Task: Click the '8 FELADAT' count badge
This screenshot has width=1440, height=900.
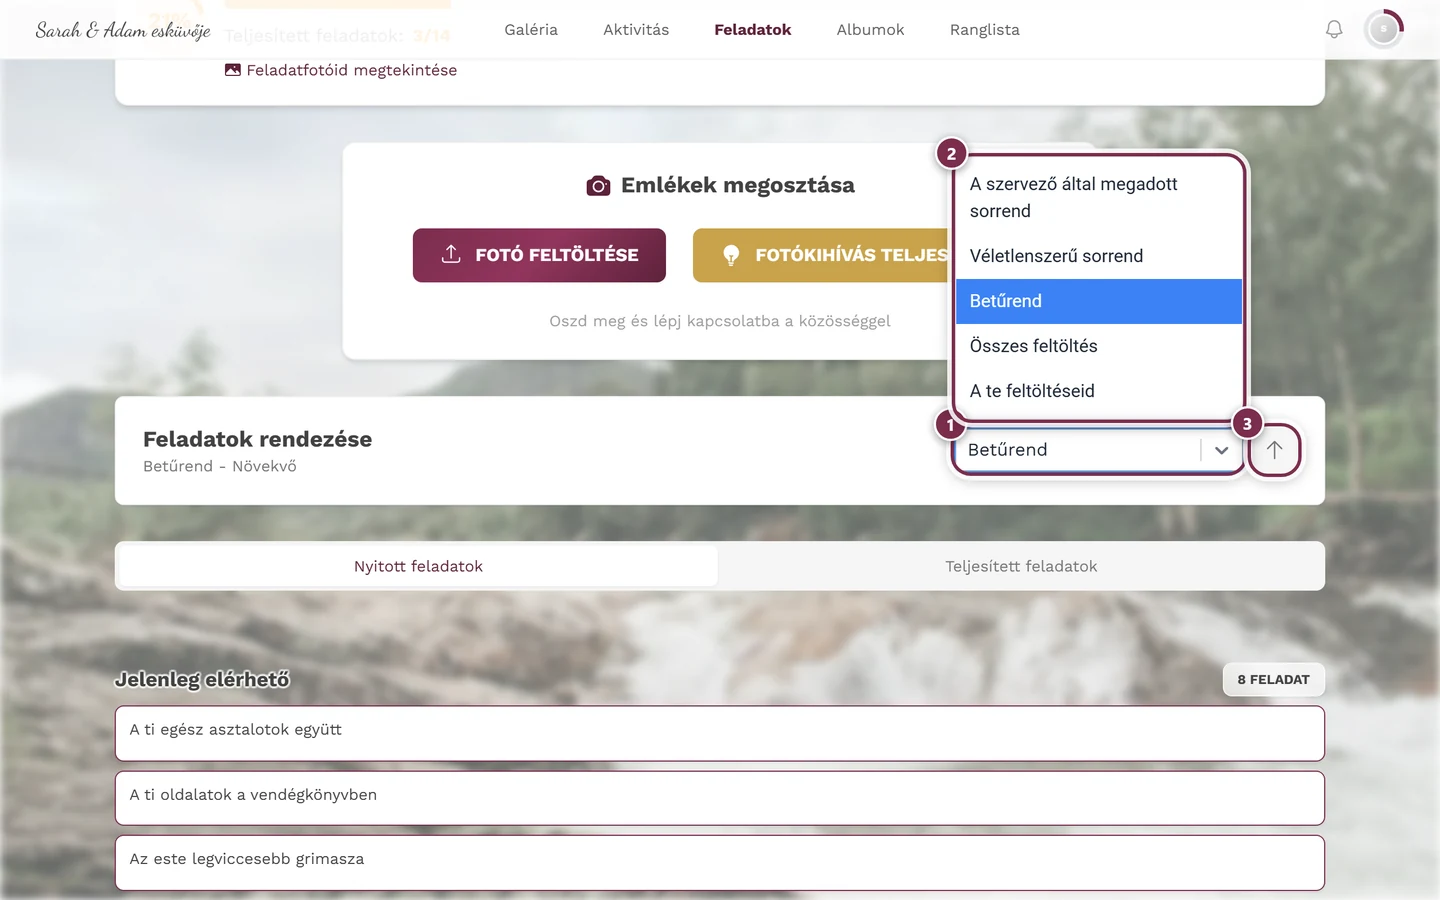Action: pyautogui.click(x=1273, y=679)
